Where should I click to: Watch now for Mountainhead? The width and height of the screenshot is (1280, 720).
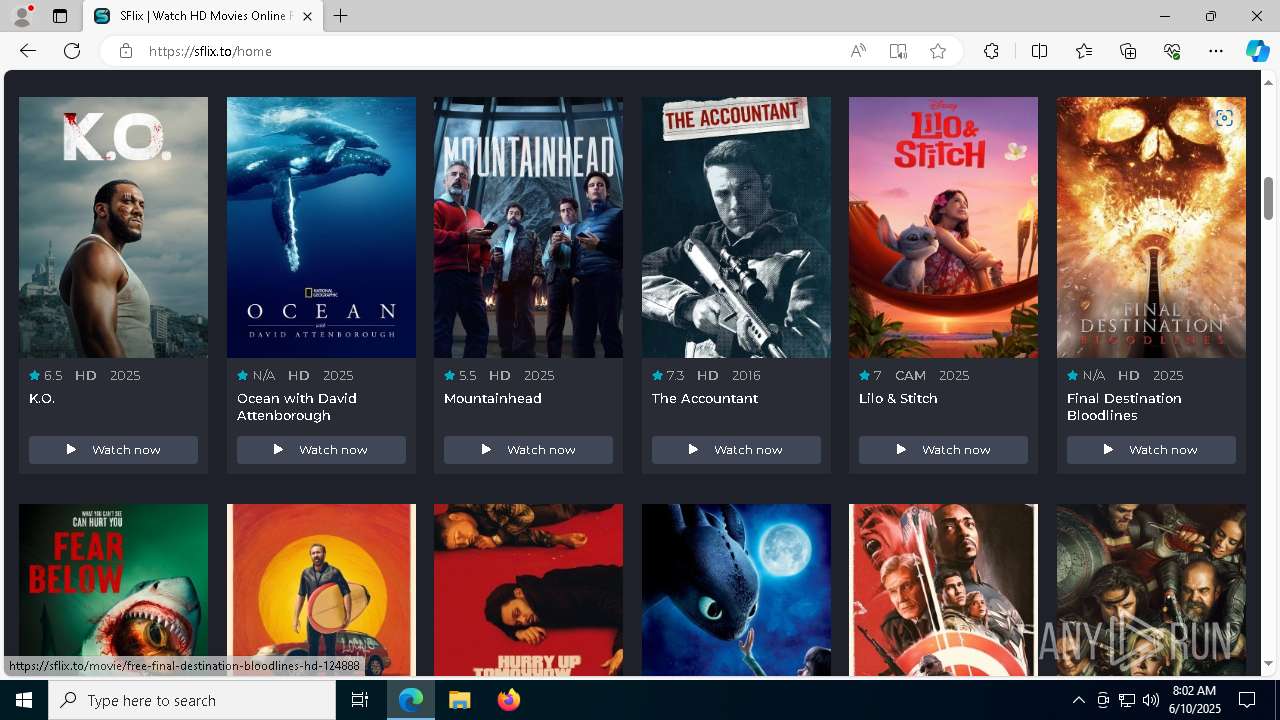[528, 450]
